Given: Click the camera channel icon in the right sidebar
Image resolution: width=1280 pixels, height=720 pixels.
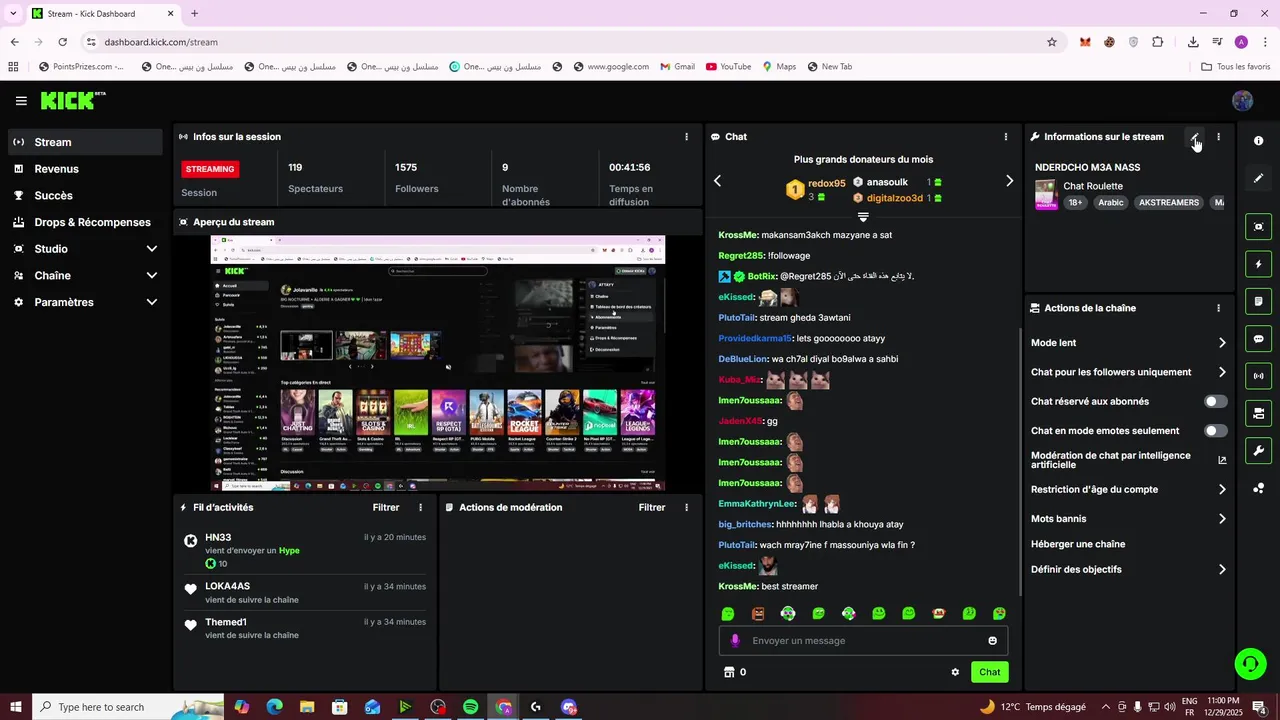Looking at the screenshot, I should point(1259,413).
